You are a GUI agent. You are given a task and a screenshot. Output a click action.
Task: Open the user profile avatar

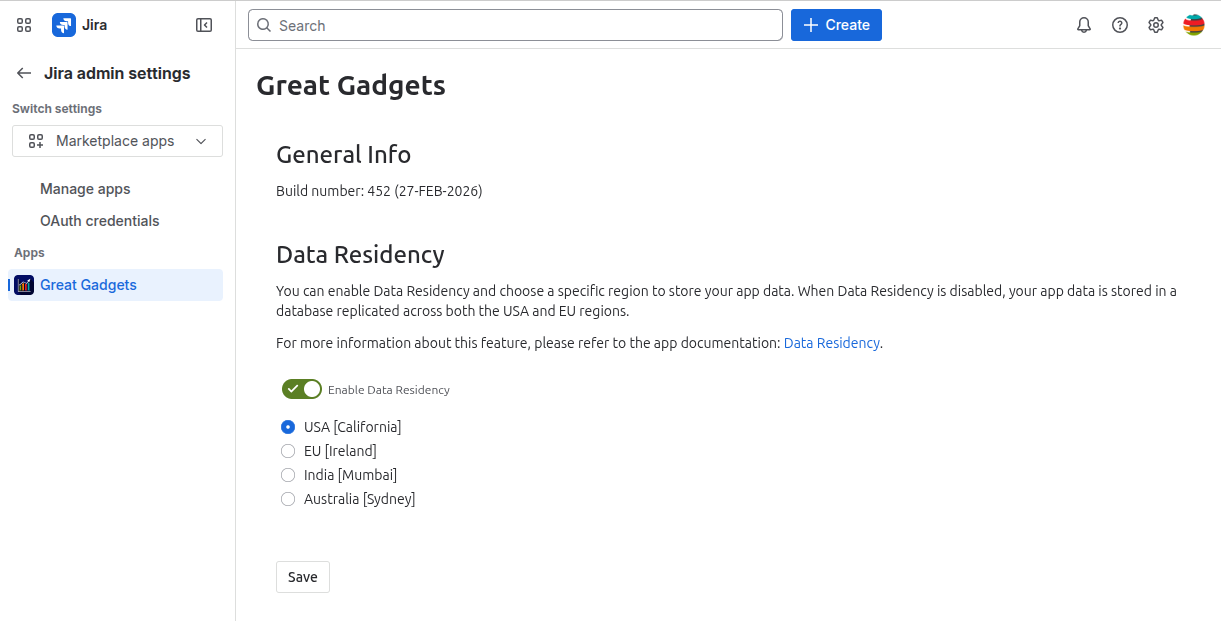1193,25
